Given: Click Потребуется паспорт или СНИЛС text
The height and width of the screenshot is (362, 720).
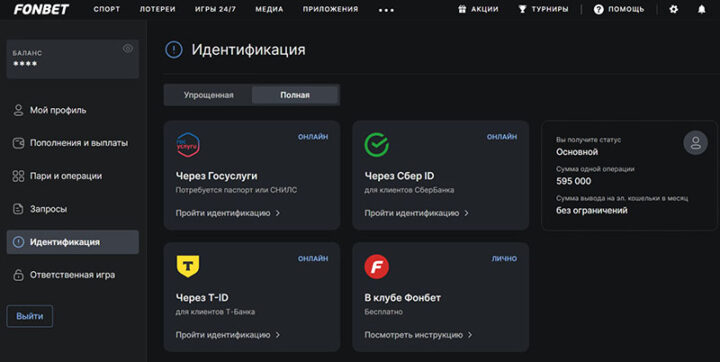Looking at the screenshot, I should tap(236, 190).
